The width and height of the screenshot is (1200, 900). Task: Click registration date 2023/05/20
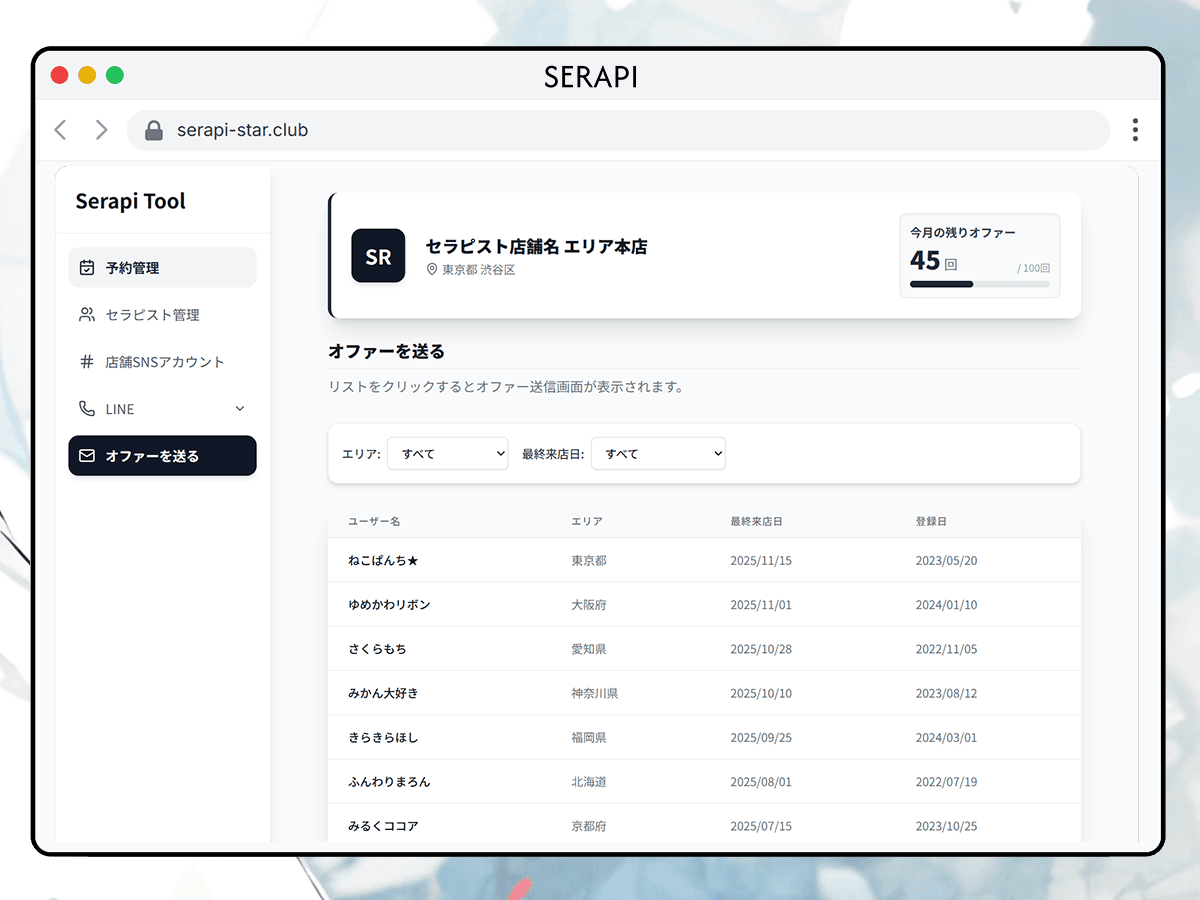[947, 561]
